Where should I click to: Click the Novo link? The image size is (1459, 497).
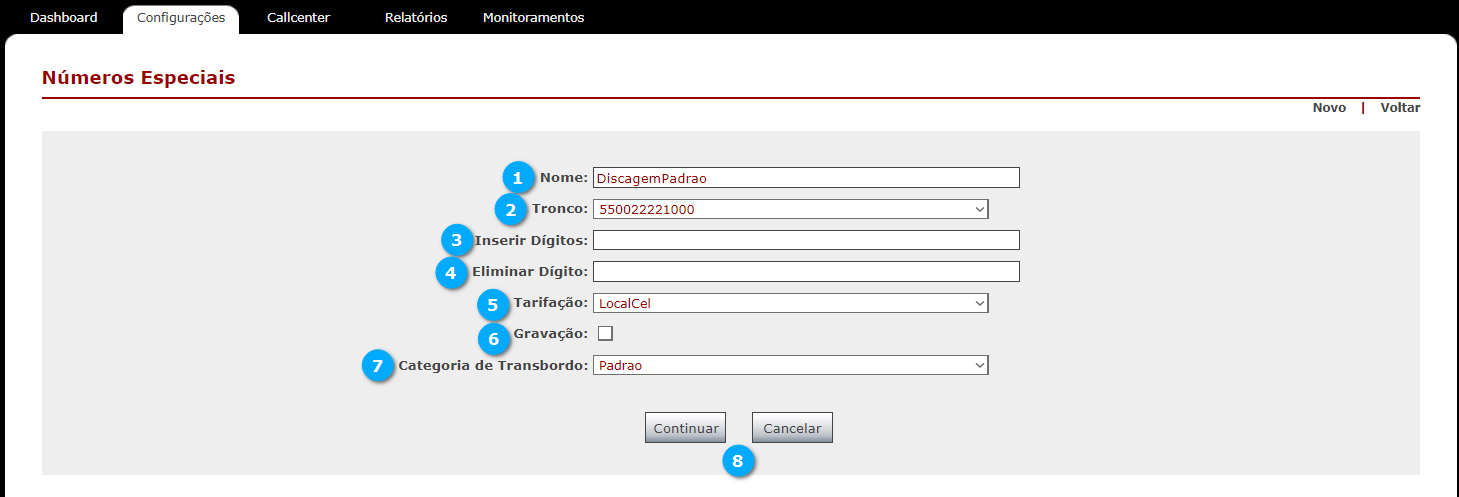point(1329,108)
